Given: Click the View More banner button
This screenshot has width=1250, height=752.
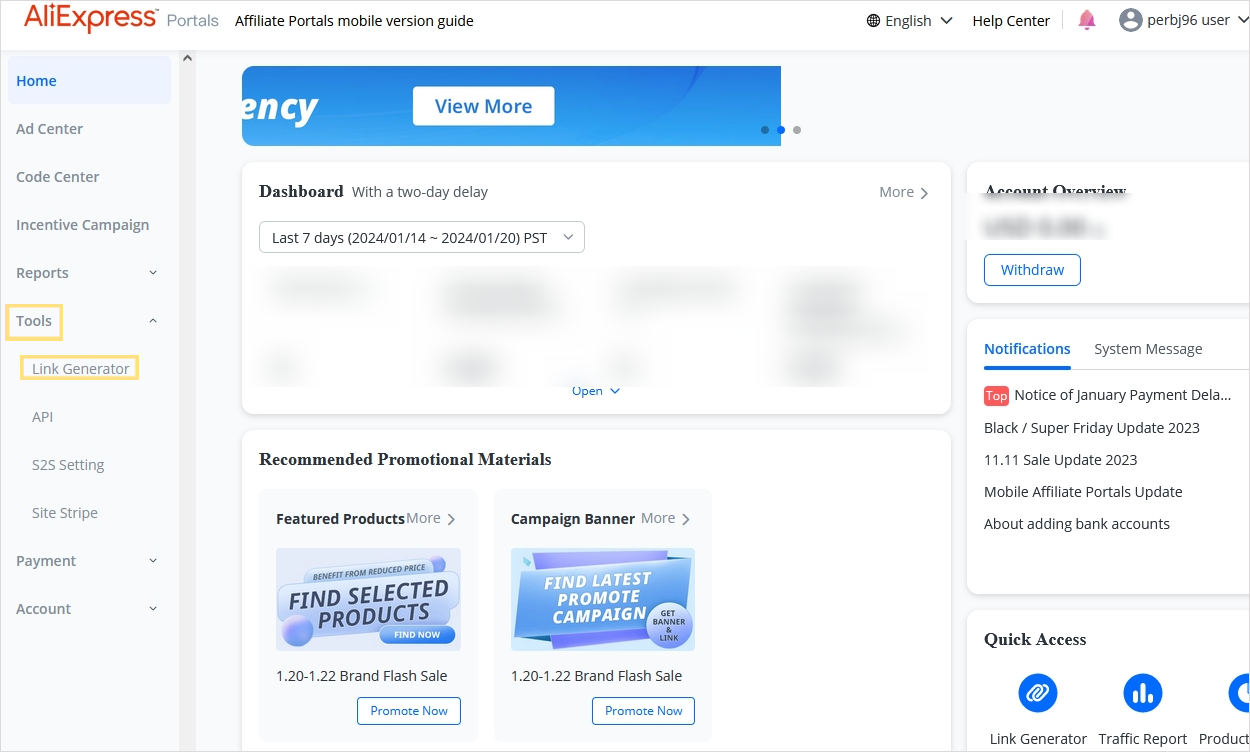Looking at the screenshot, I should [483, 106].
